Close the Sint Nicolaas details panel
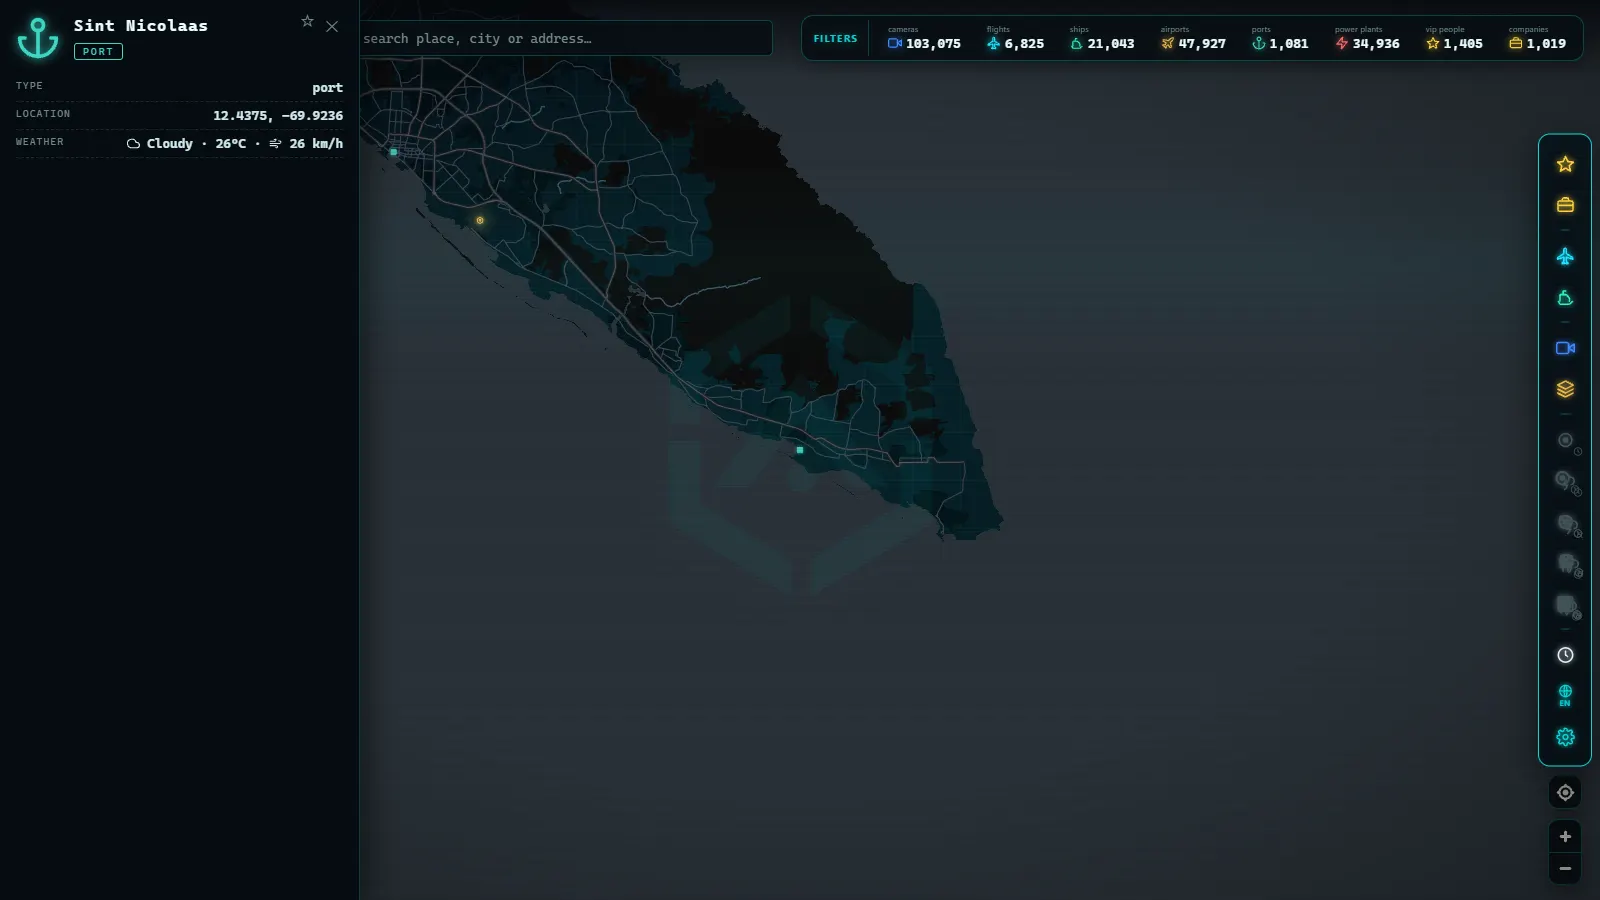Image resolution: width=1600 pixels, height=900 pixels. [x=332, y=27]
